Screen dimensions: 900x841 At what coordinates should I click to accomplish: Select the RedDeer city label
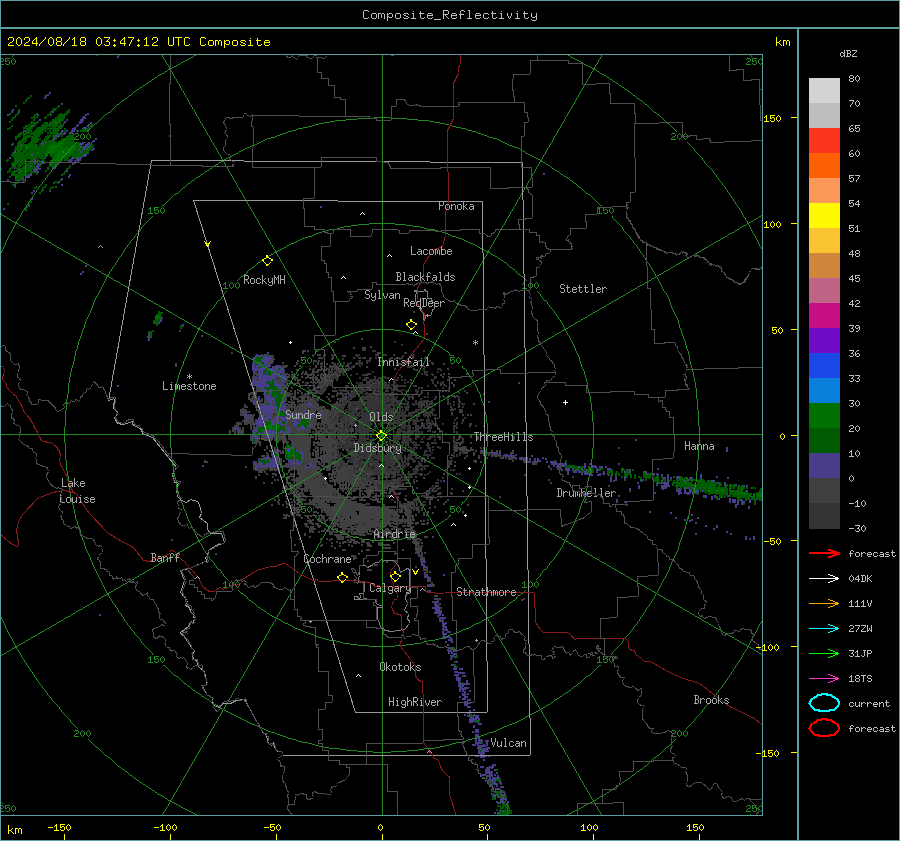pyautogui.click(x=424, y=303)
